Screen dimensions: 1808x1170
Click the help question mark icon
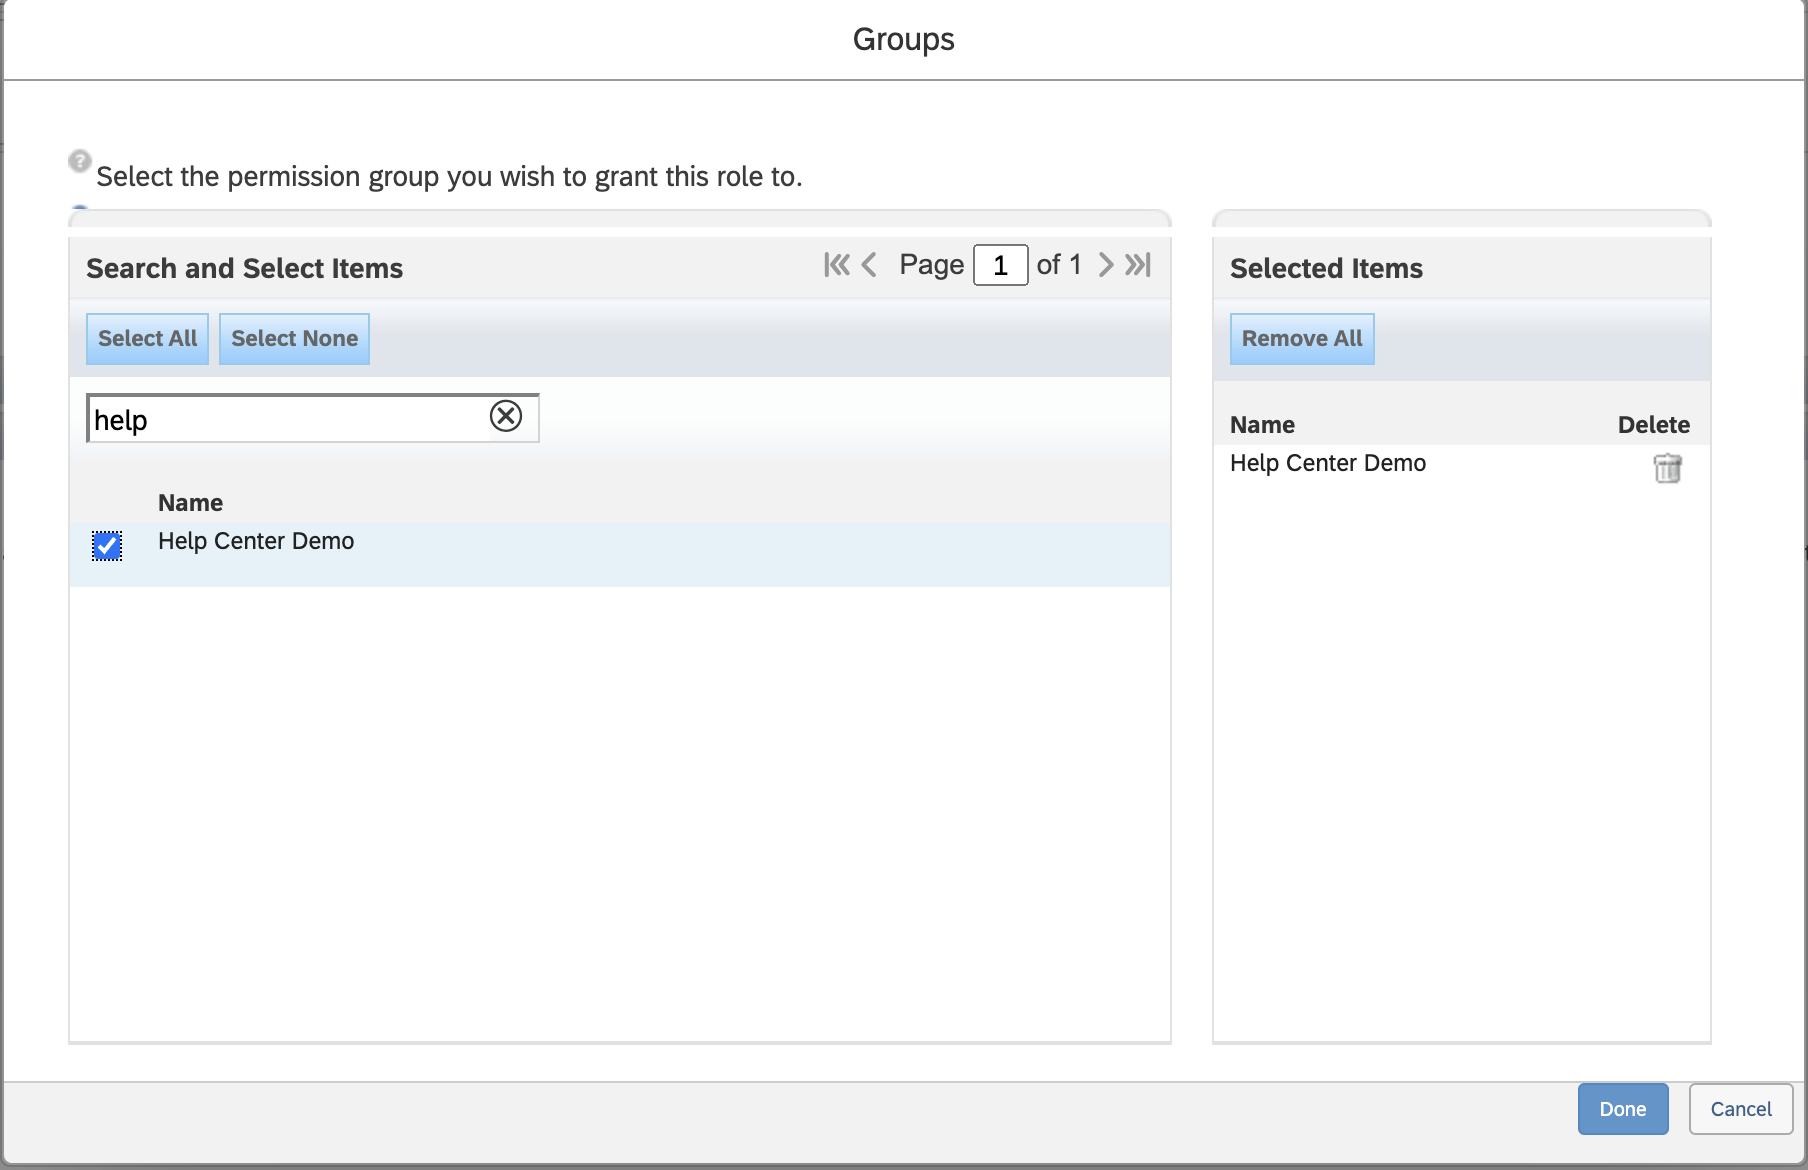click(80, 161)
